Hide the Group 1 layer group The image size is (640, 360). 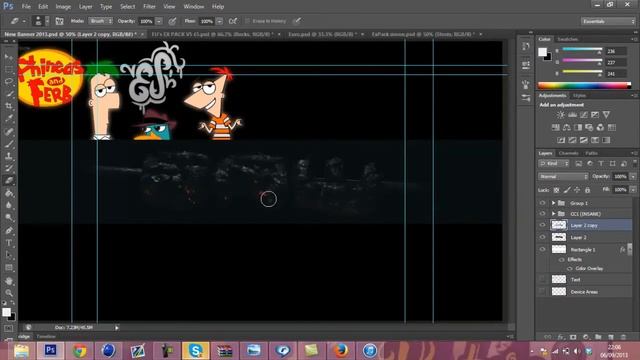point(542,203)
